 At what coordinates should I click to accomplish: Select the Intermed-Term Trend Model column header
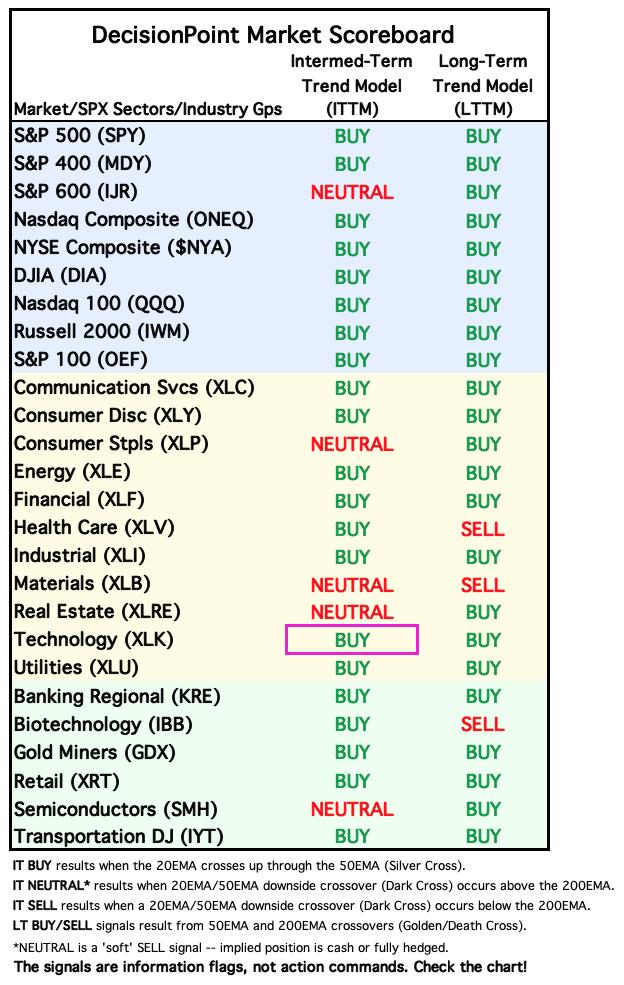tap(352, 85)
